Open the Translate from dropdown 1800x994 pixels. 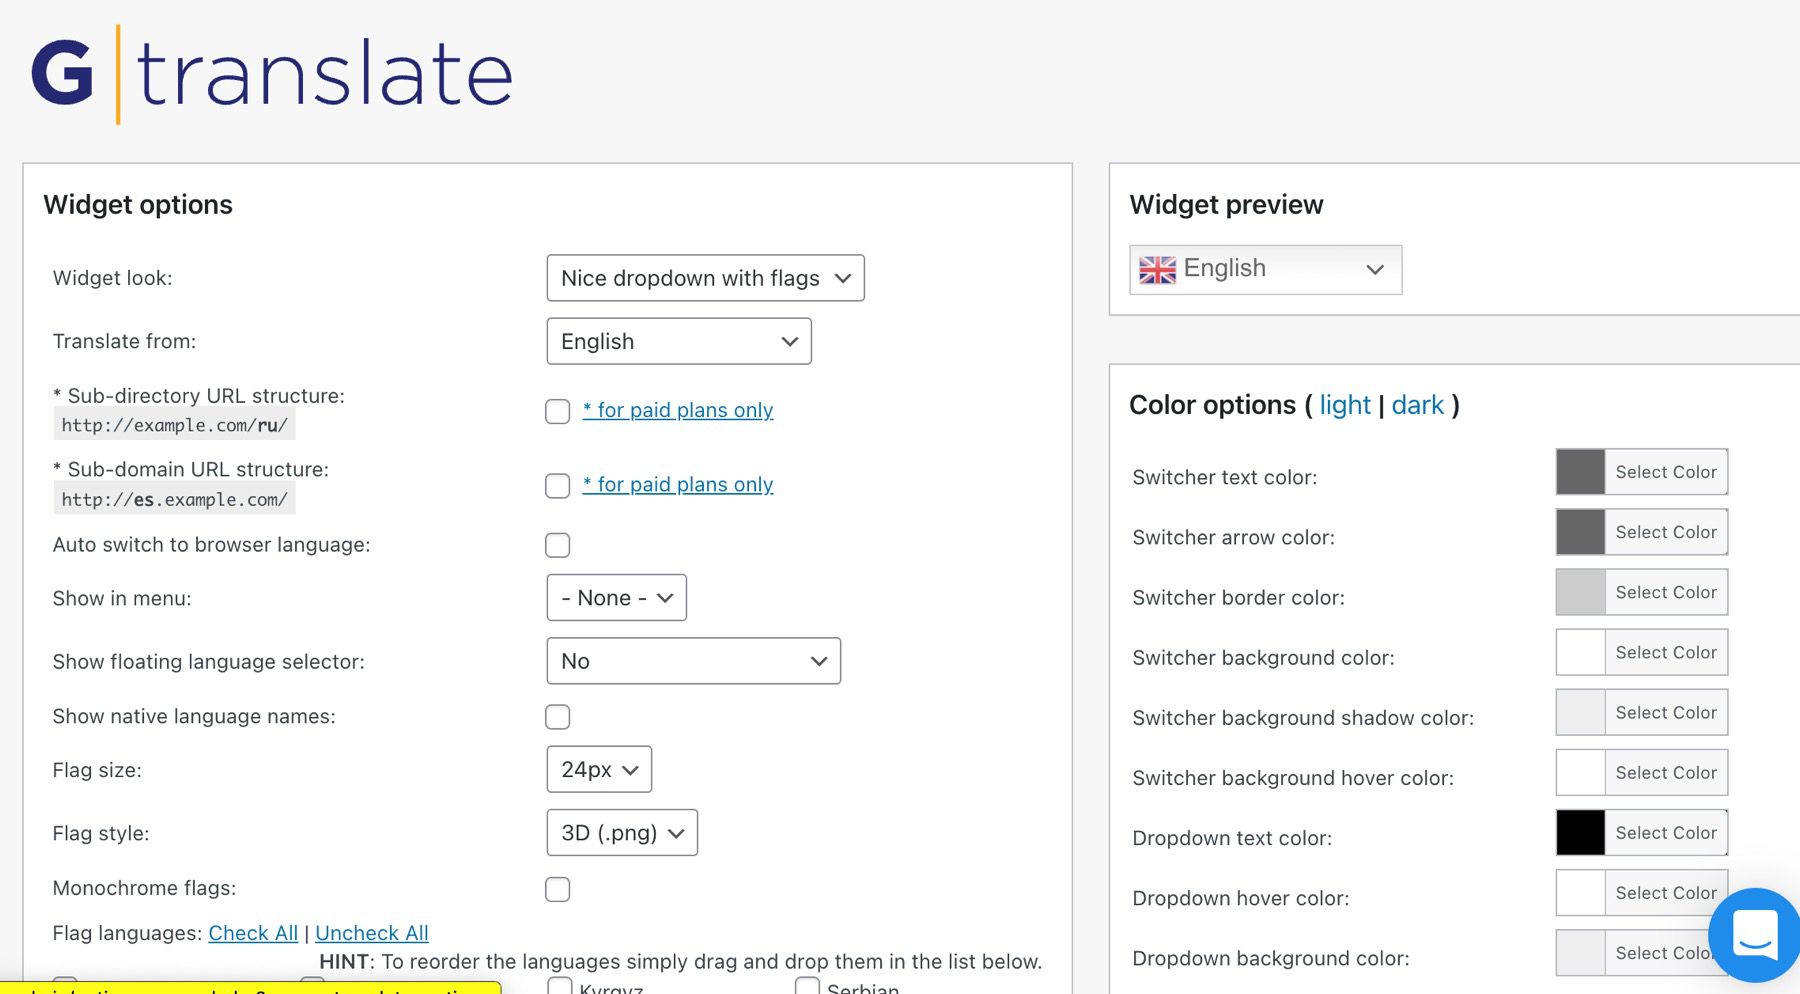(x=678, y=341)
